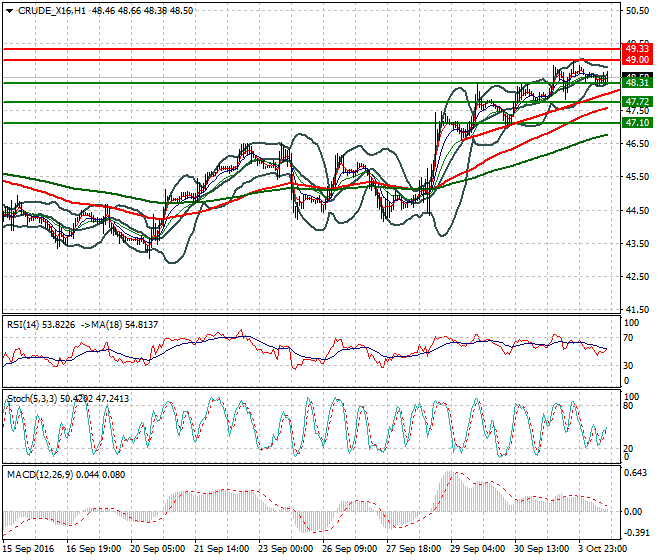
Task: Click the MACD(12,26,9) indicator label
Action: point(40,475)
